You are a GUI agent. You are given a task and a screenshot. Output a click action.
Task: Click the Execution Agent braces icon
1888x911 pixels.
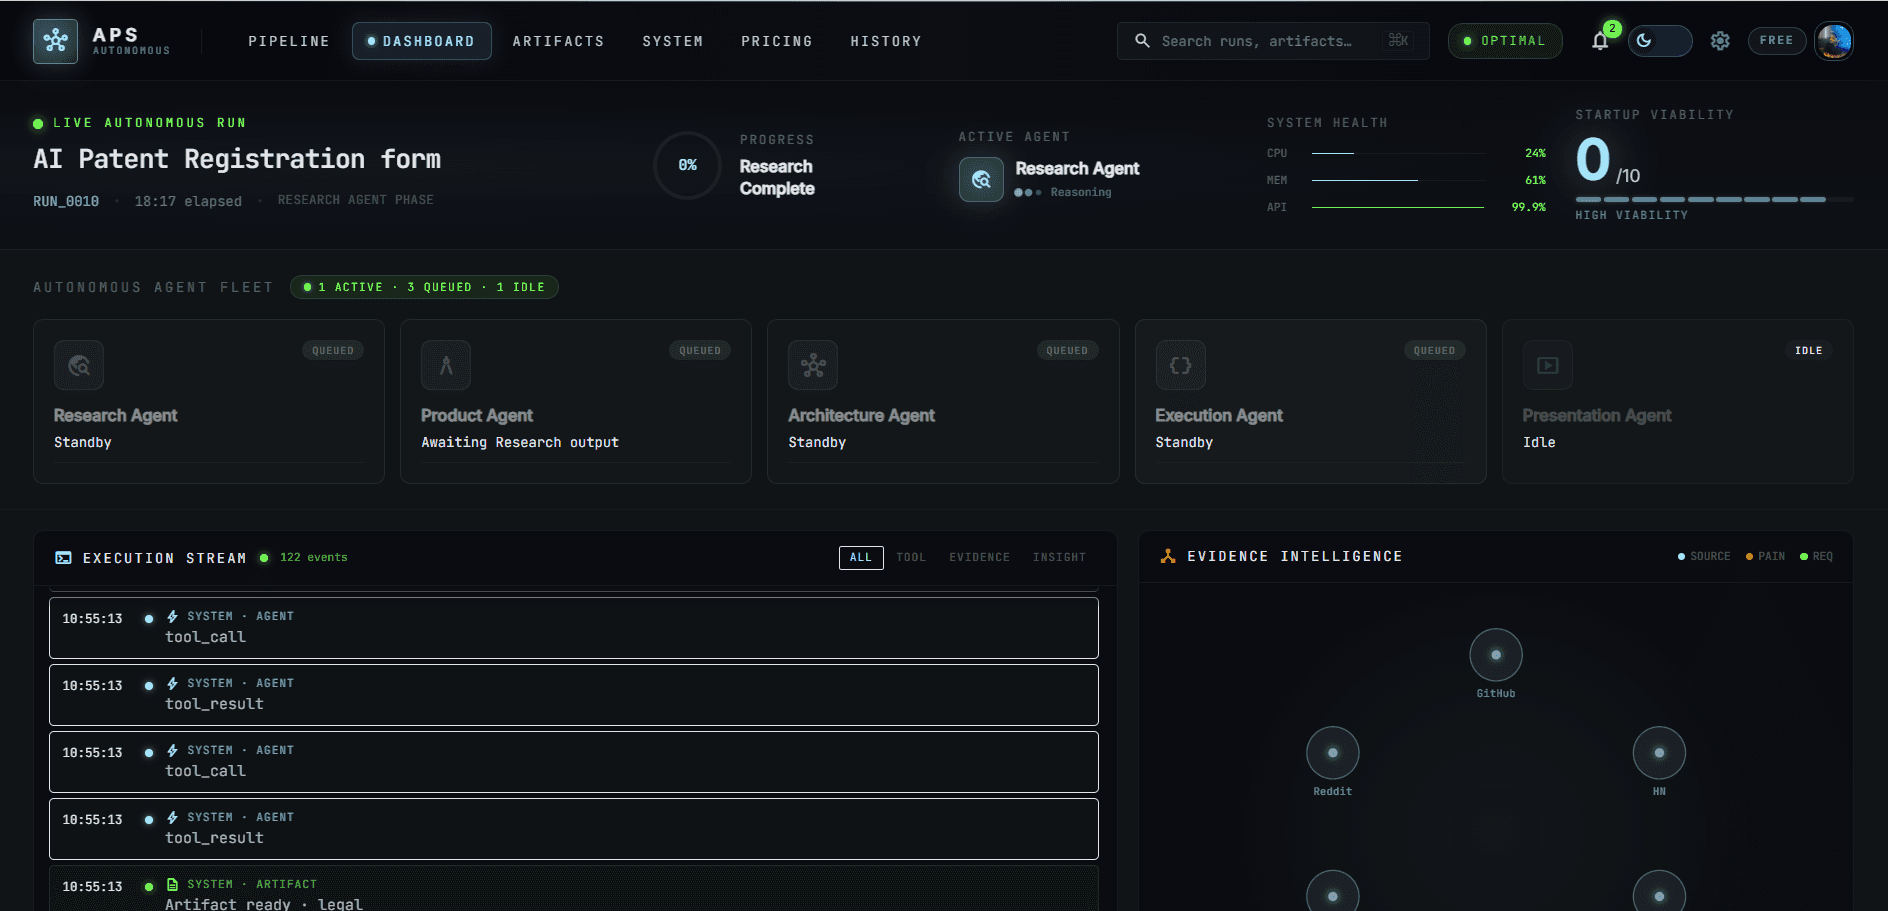click(1181, 365)
